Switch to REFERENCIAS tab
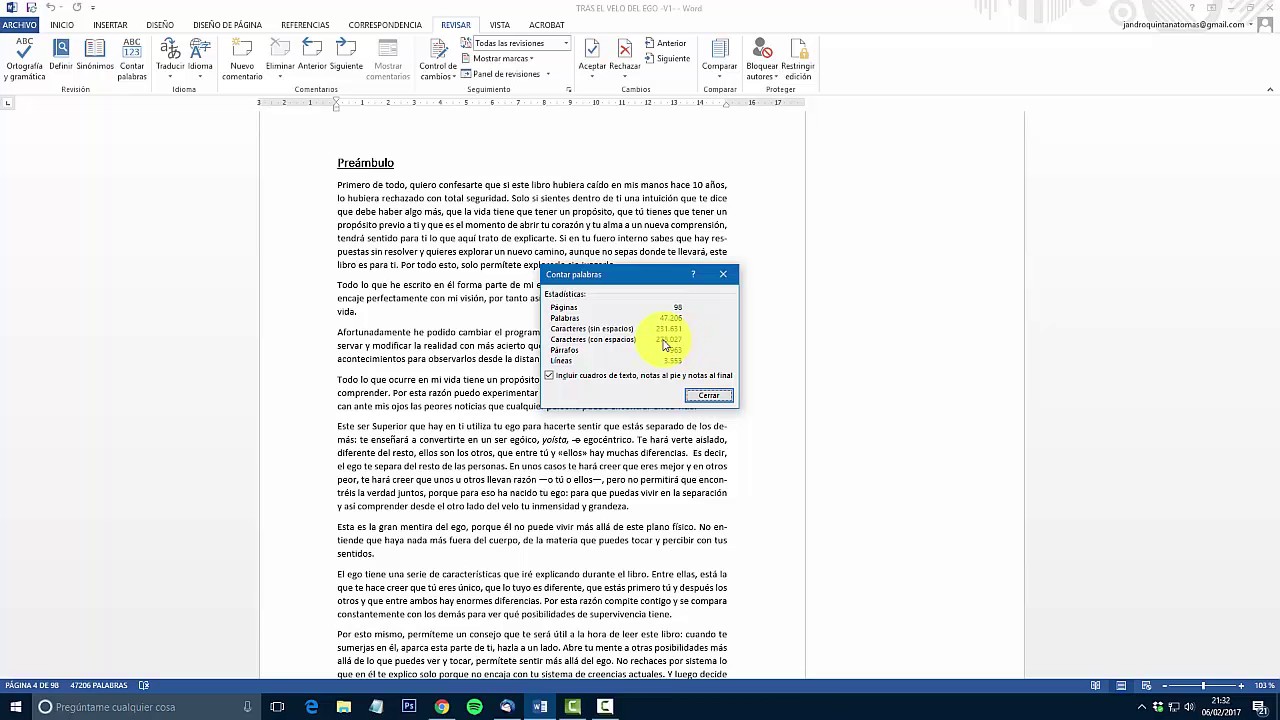The width and height of the screenshot is (1280, 720). click(305, 25)
